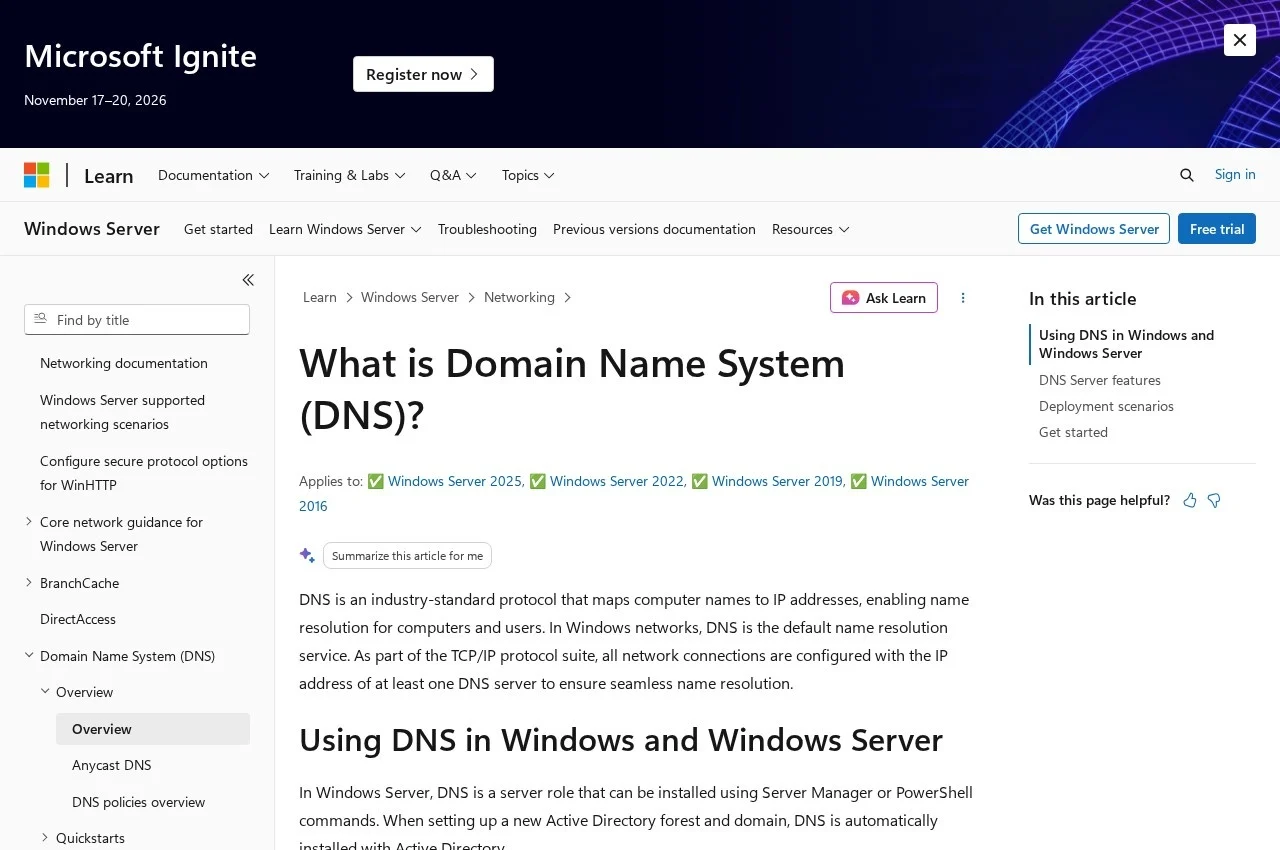The image size is (1280, 850).
Task: Open the search magnifier icon
Action: (1187, 175)
